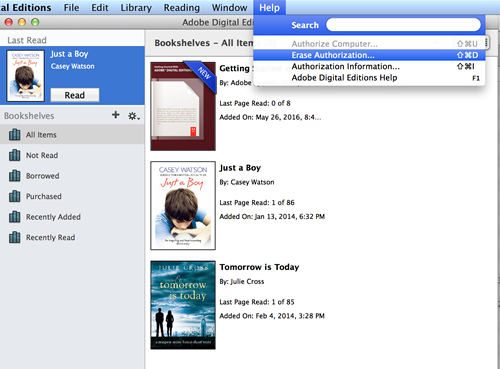Select the Purchased bookshelf label
This screenshot has height=369, width=500.
click(44, 196)
